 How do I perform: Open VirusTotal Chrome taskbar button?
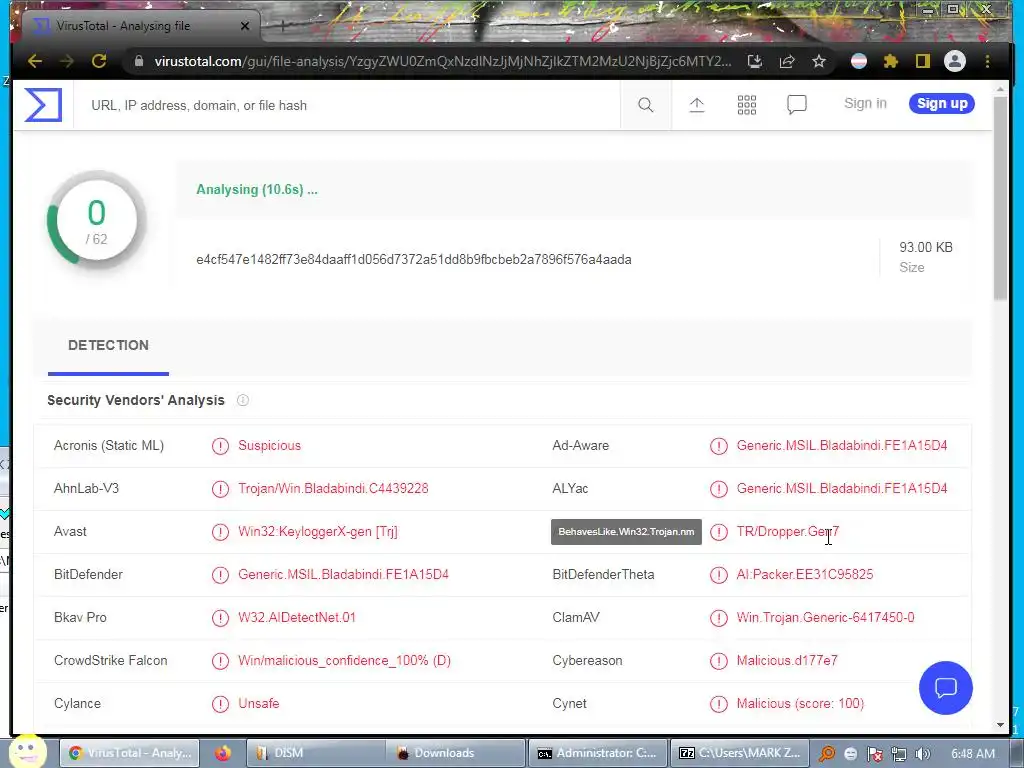pos(130,753)
